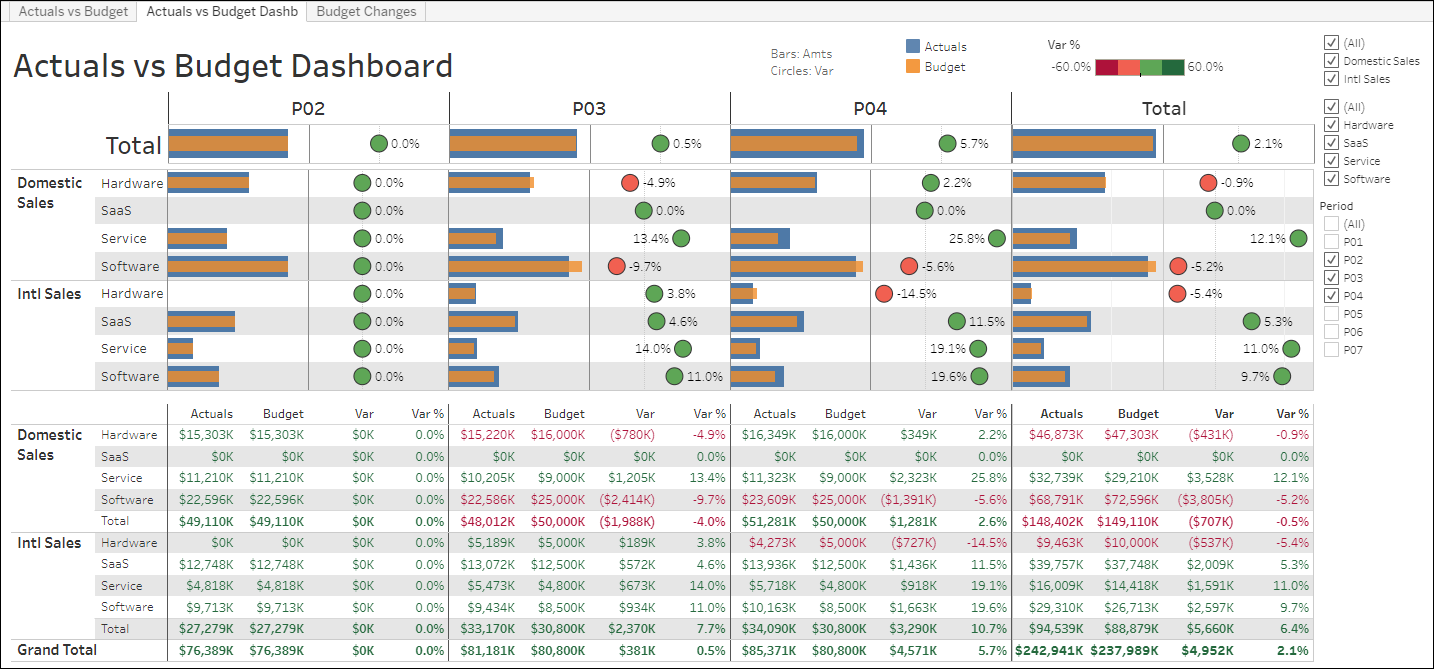Select green 5.7% circle in top Total row
Screen dimensions: 1434x669
point(947,144)
